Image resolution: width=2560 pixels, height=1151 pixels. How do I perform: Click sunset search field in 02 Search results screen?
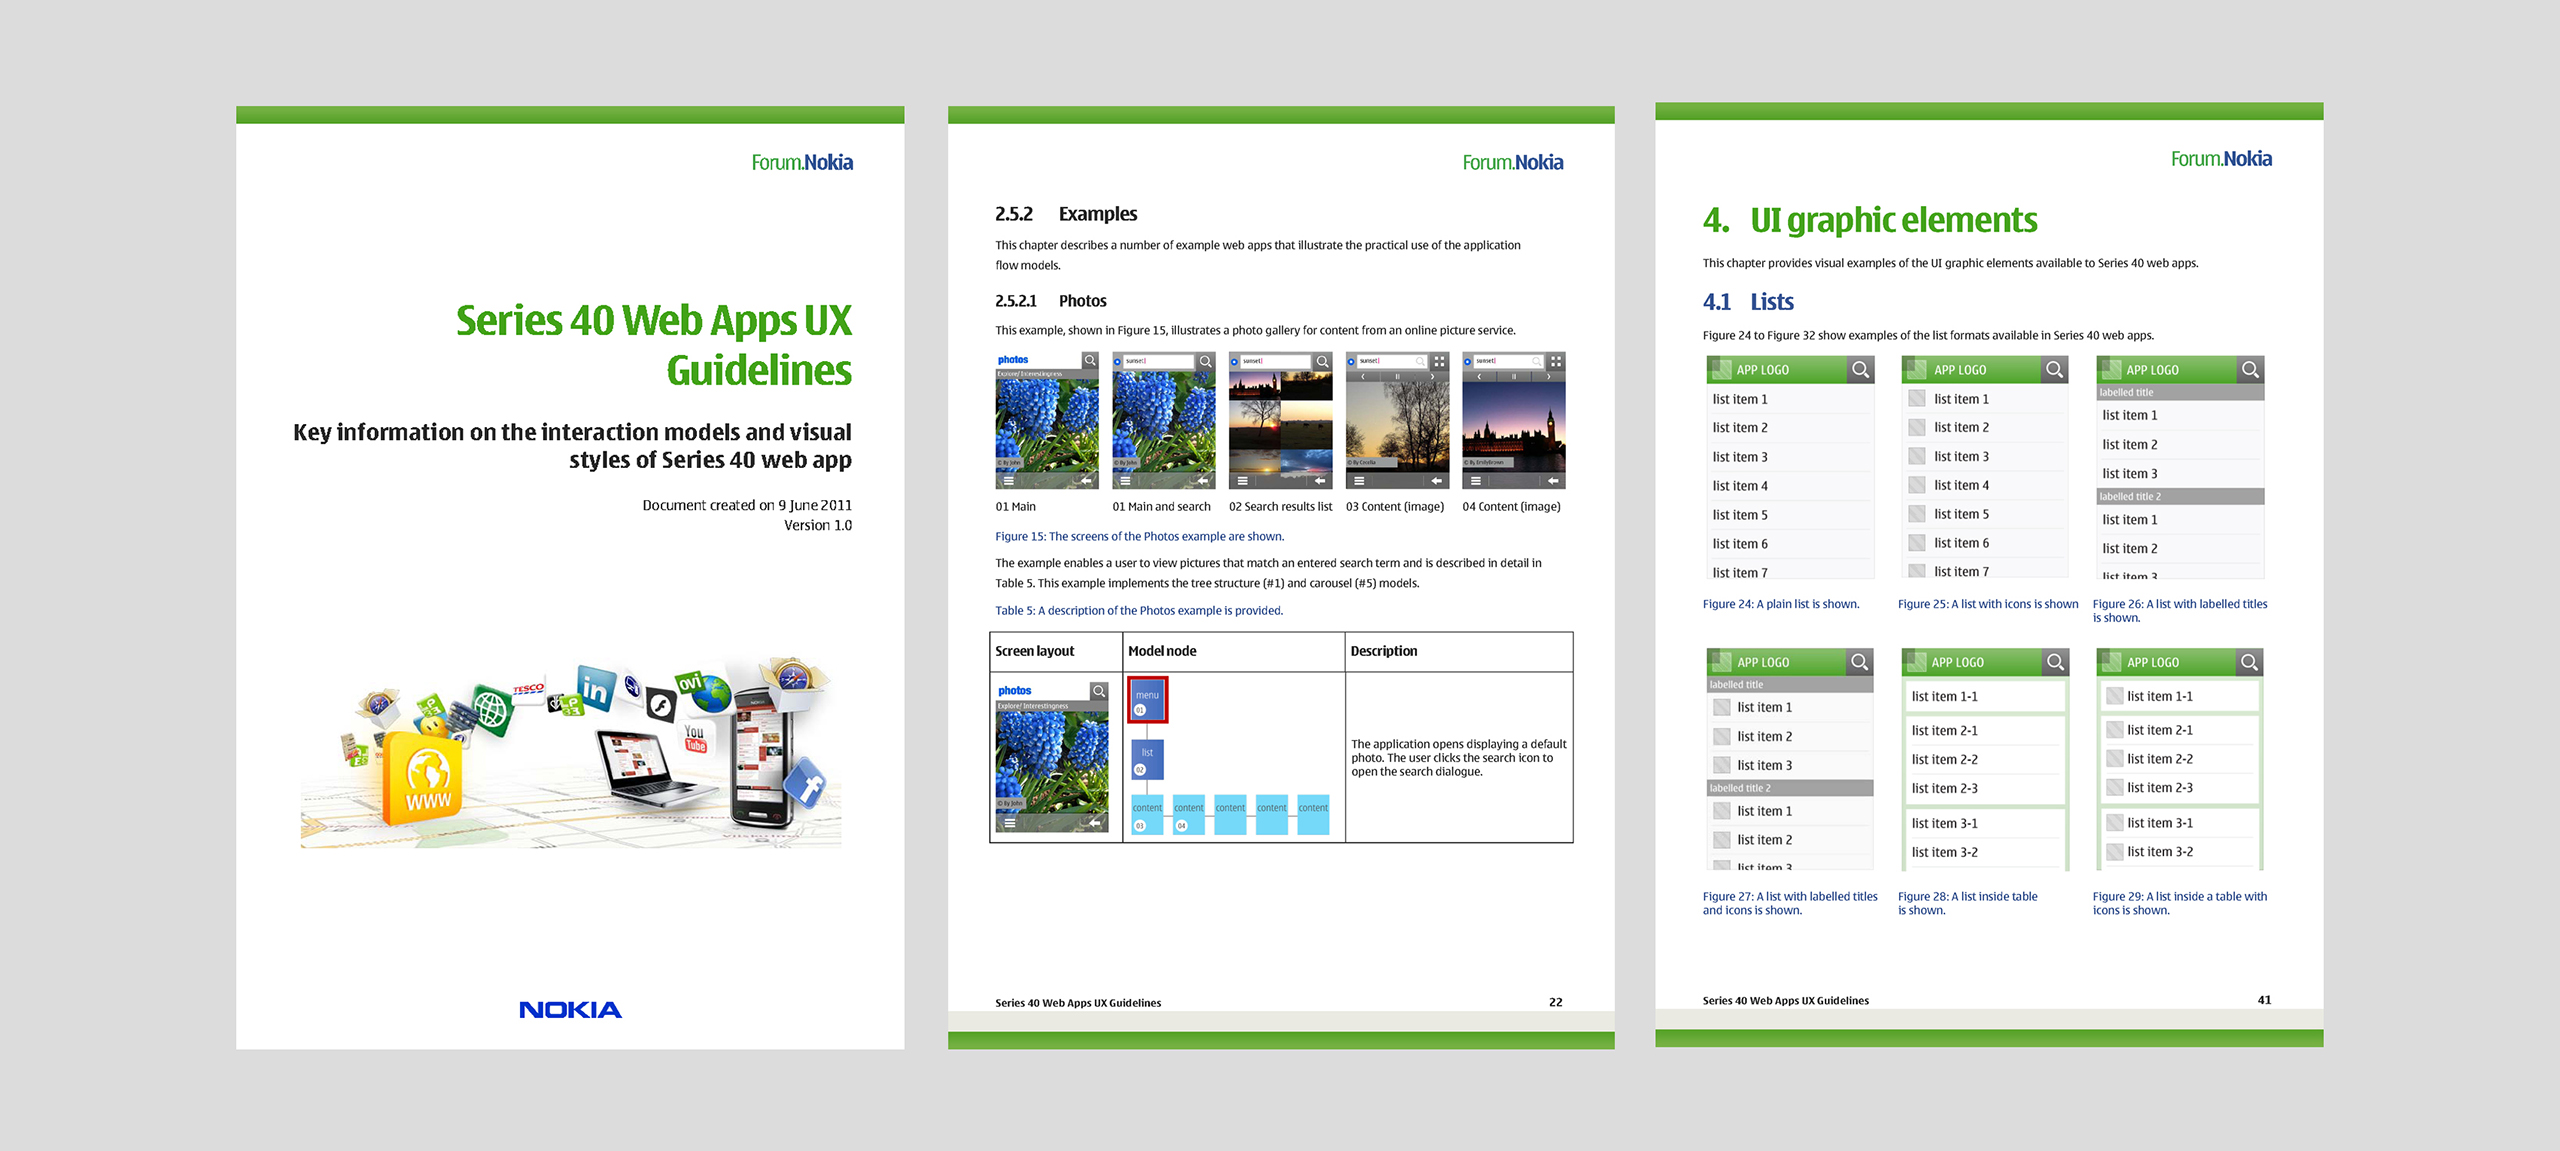click(x=1275, y=361)
